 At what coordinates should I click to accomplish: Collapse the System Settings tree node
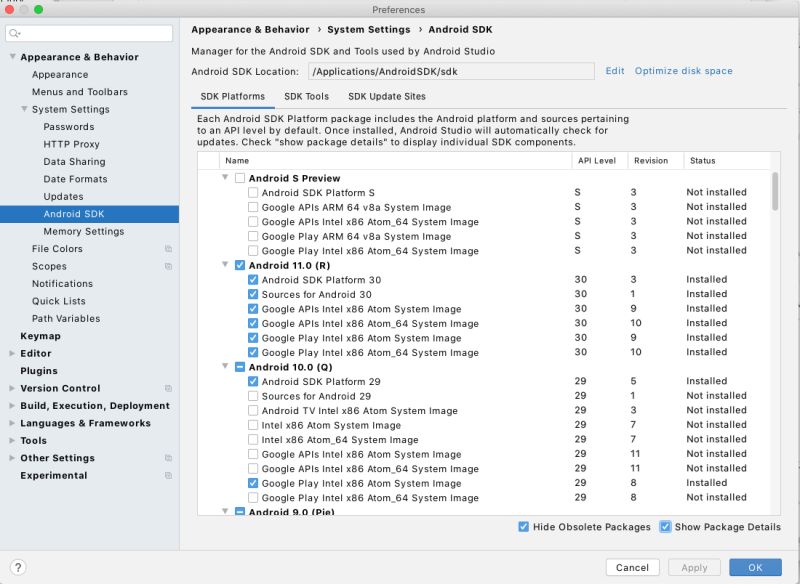point(24,109)
